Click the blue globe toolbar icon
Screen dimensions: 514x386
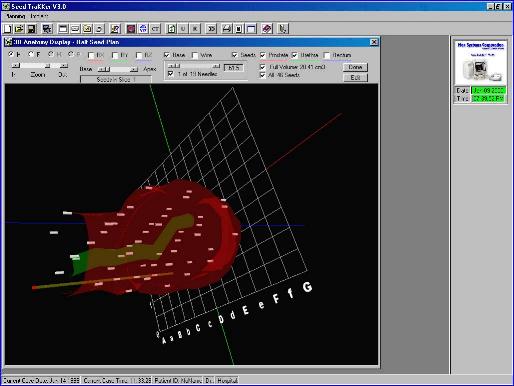(x=143, y=29)
